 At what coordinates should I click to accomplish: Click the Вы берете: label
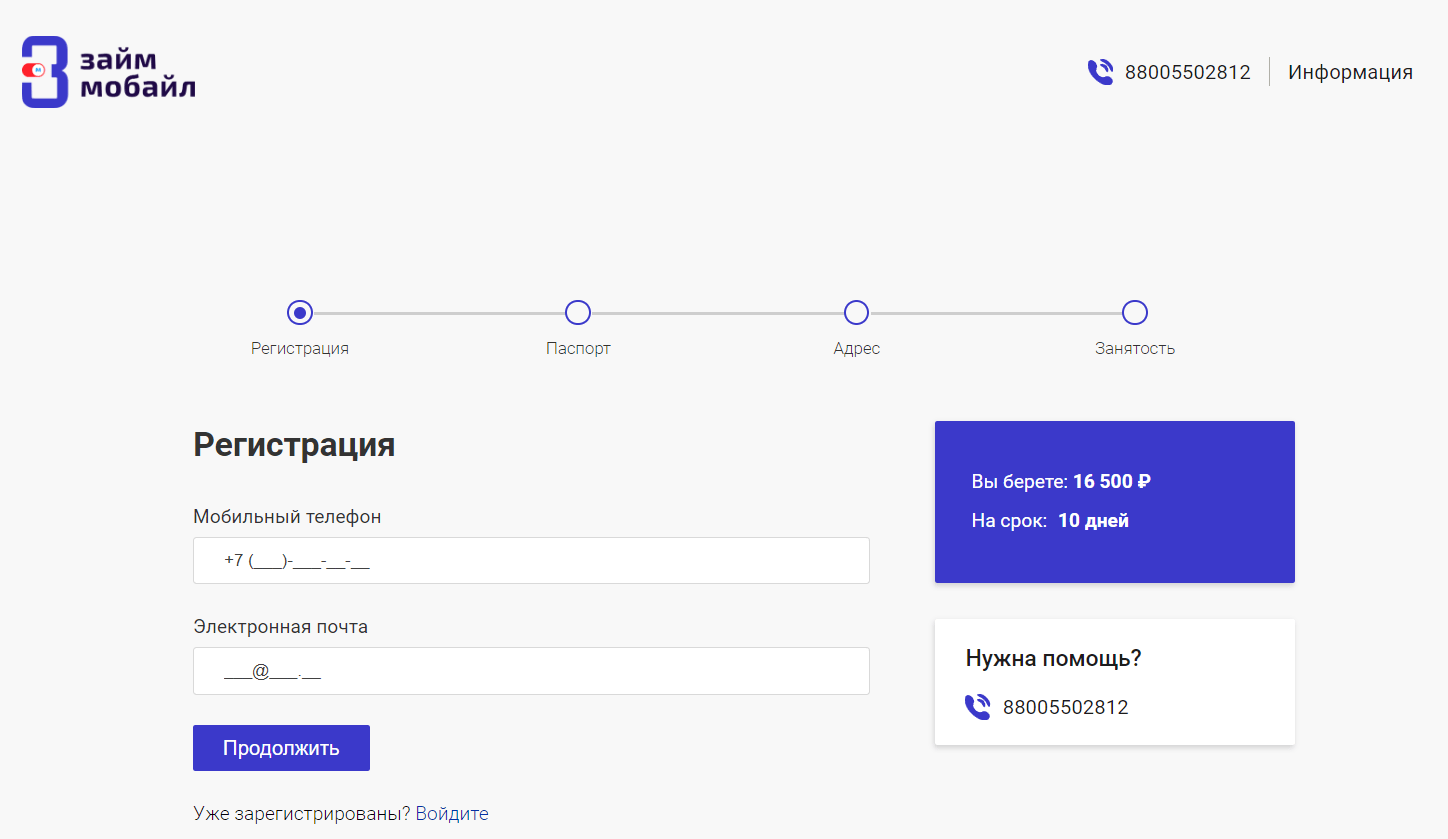tap(1020, 482)
